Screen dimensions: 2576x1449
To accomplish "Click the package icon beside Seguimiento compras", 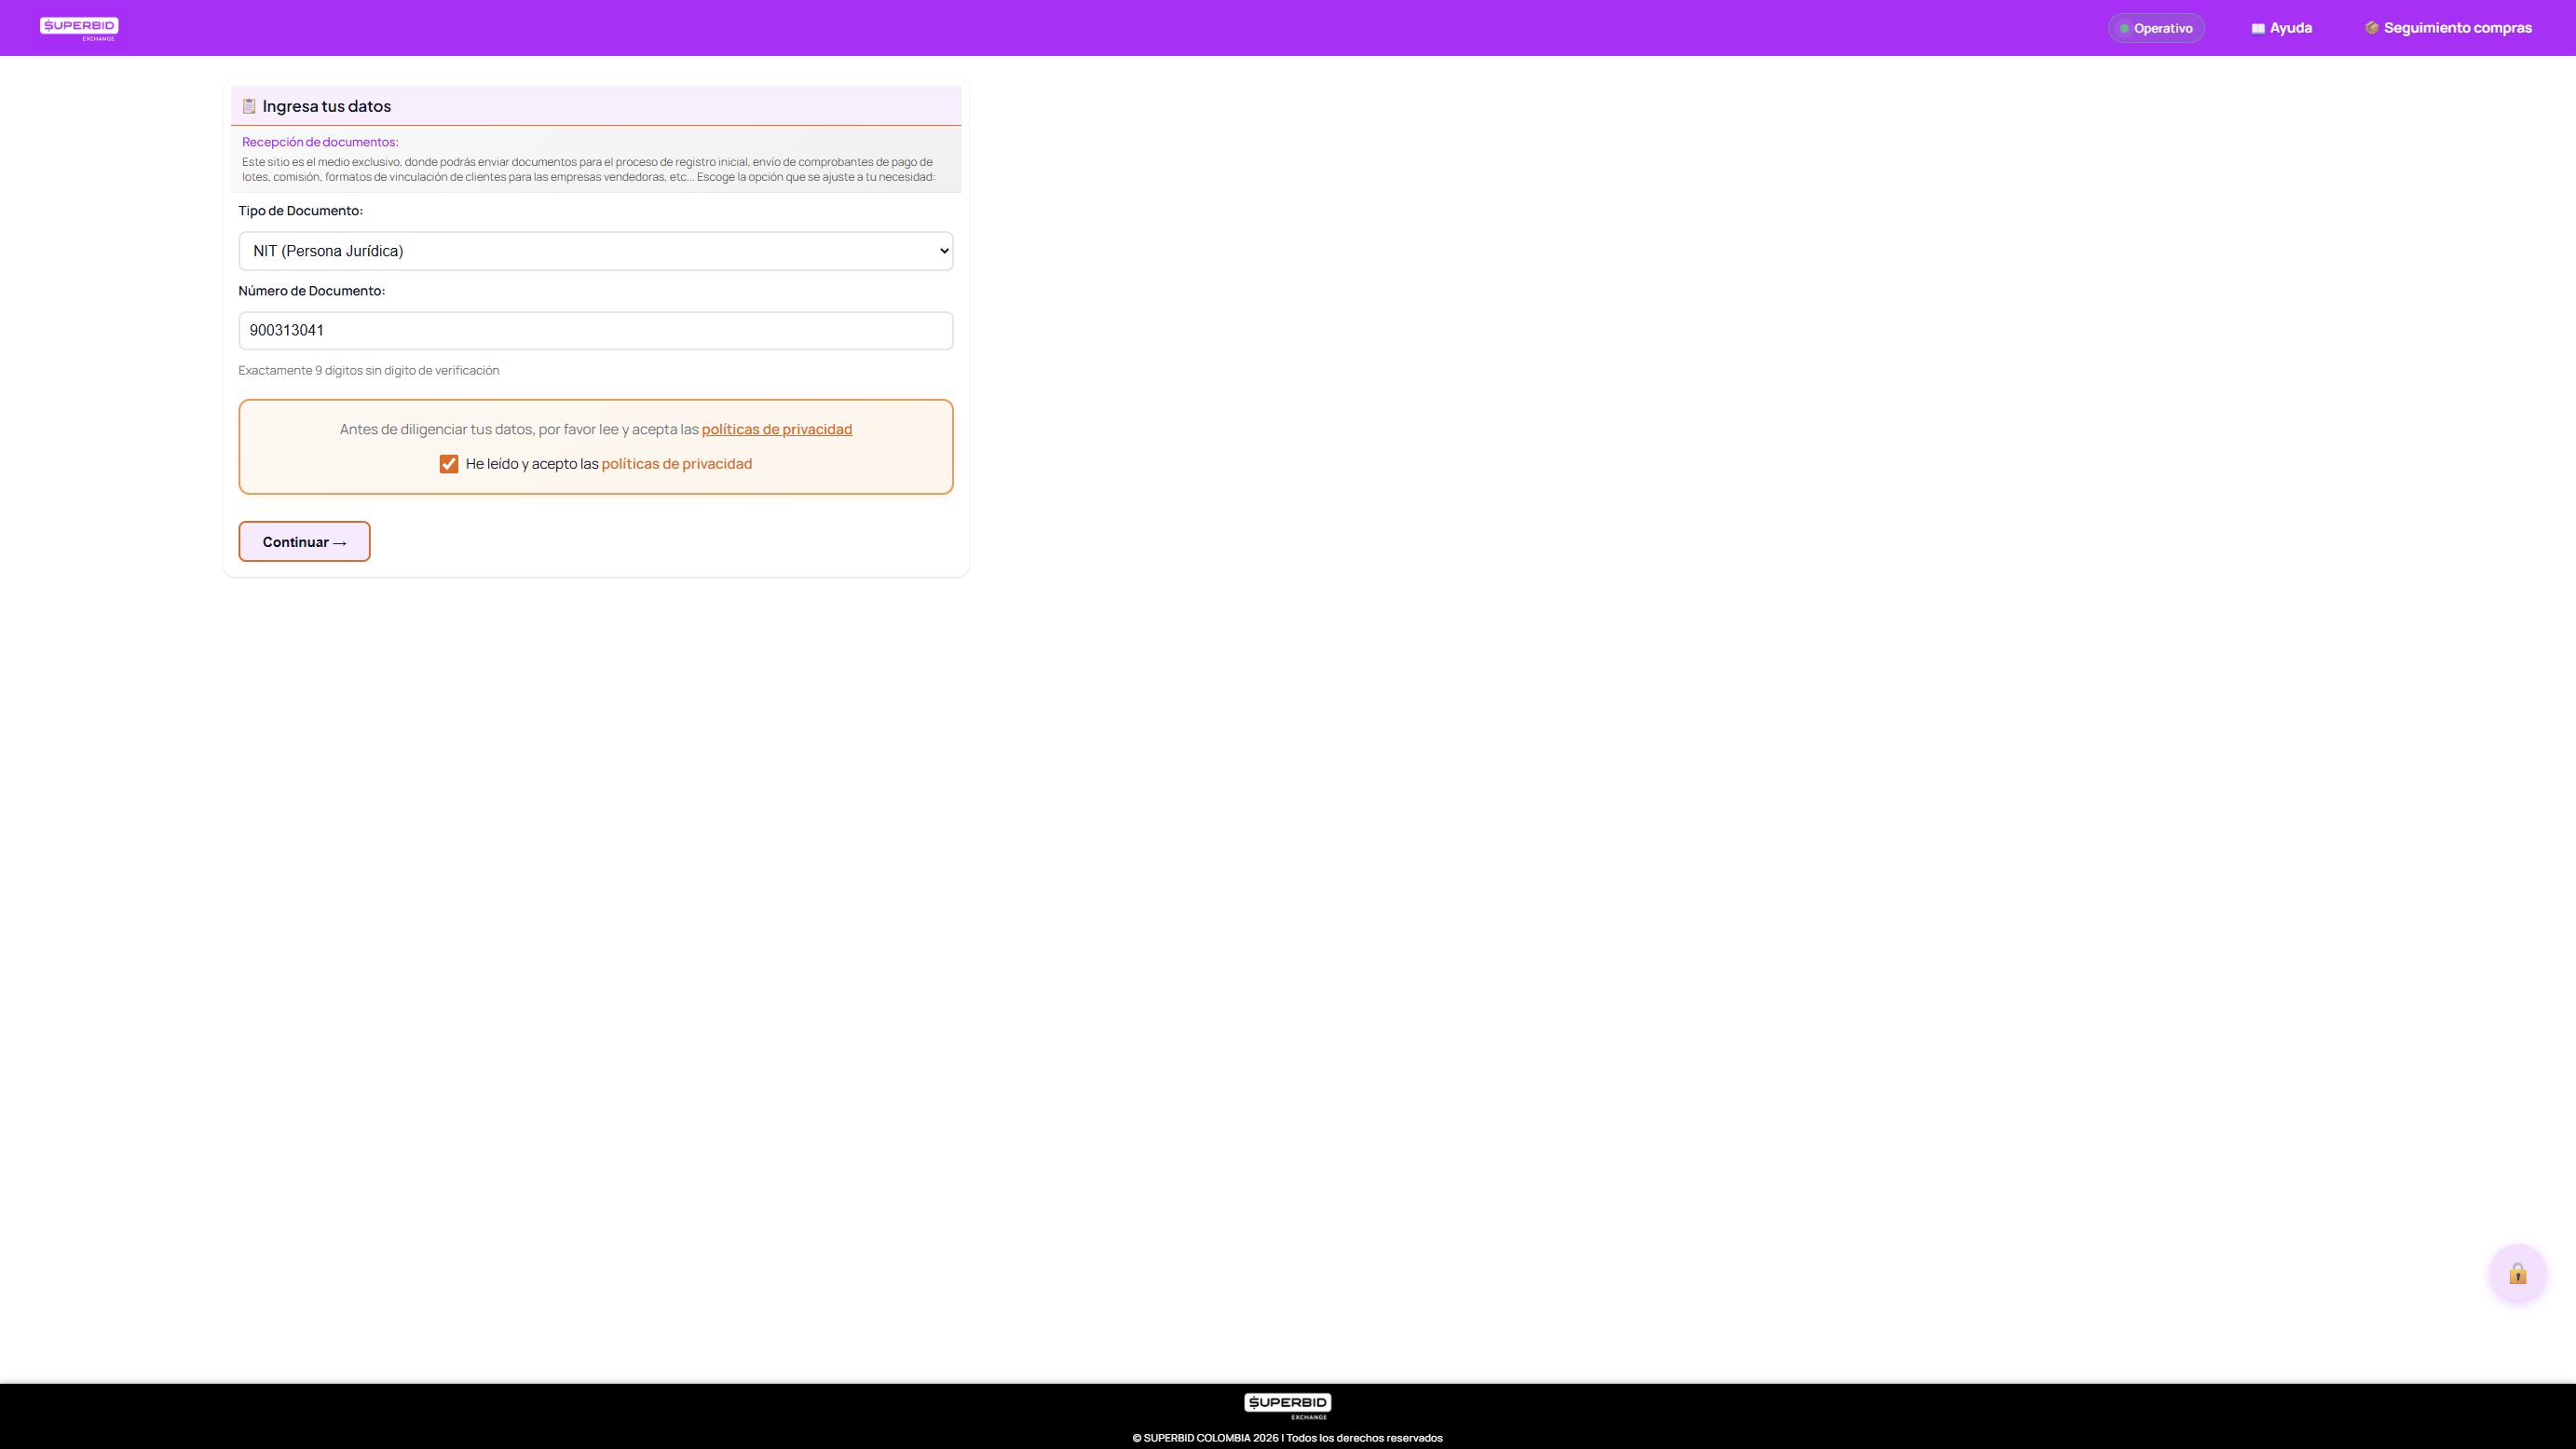I will point(2371,28).
